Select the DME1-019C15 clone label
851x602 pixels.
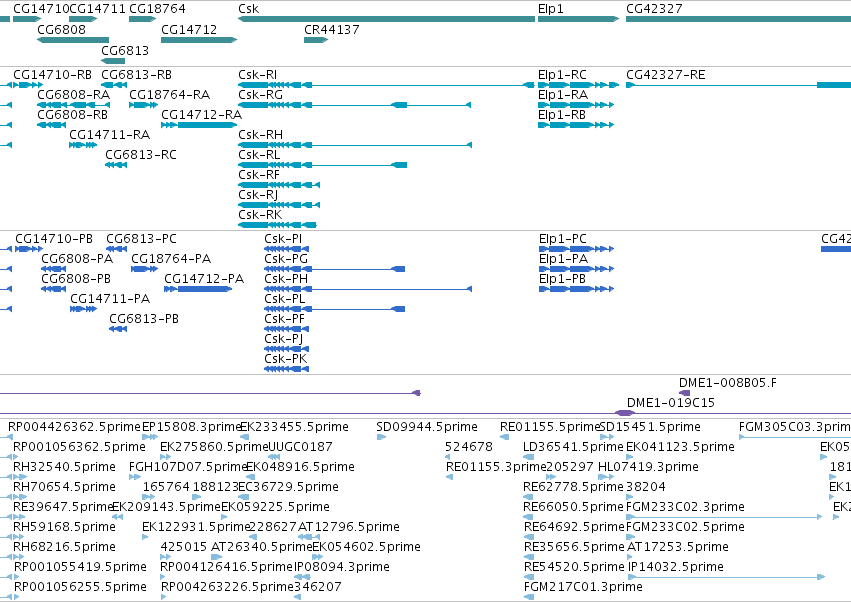pos(671,403)
